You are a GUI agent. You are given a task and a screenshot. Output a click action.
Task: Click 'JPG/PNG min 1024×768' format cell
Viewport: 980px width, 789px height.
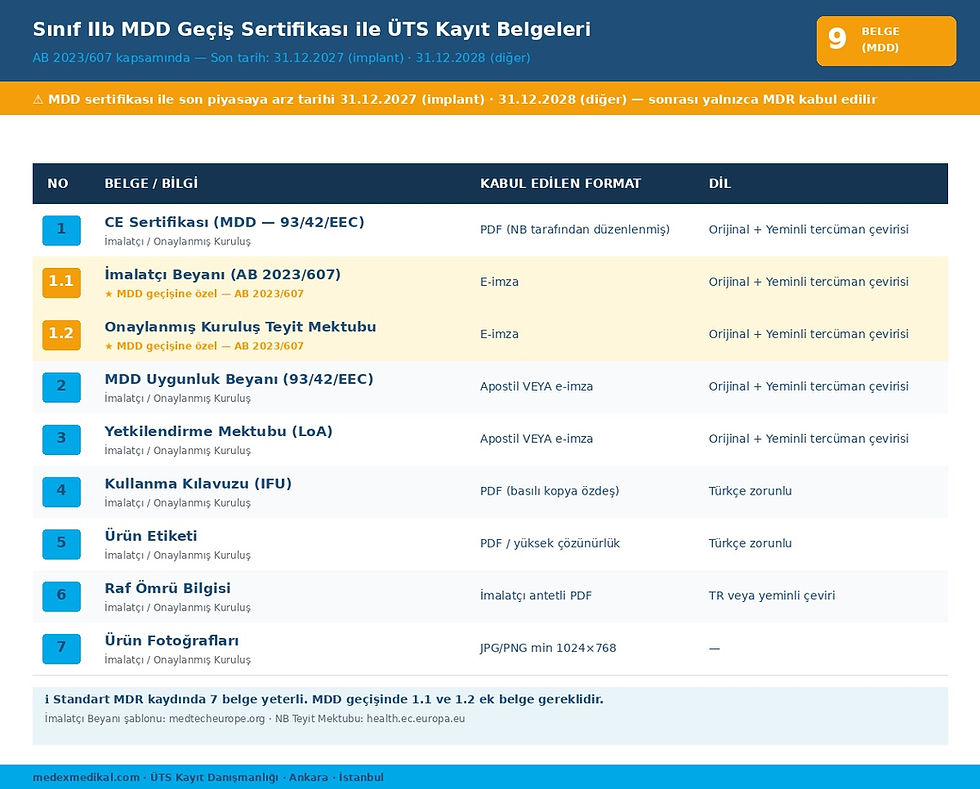(548, 648)
